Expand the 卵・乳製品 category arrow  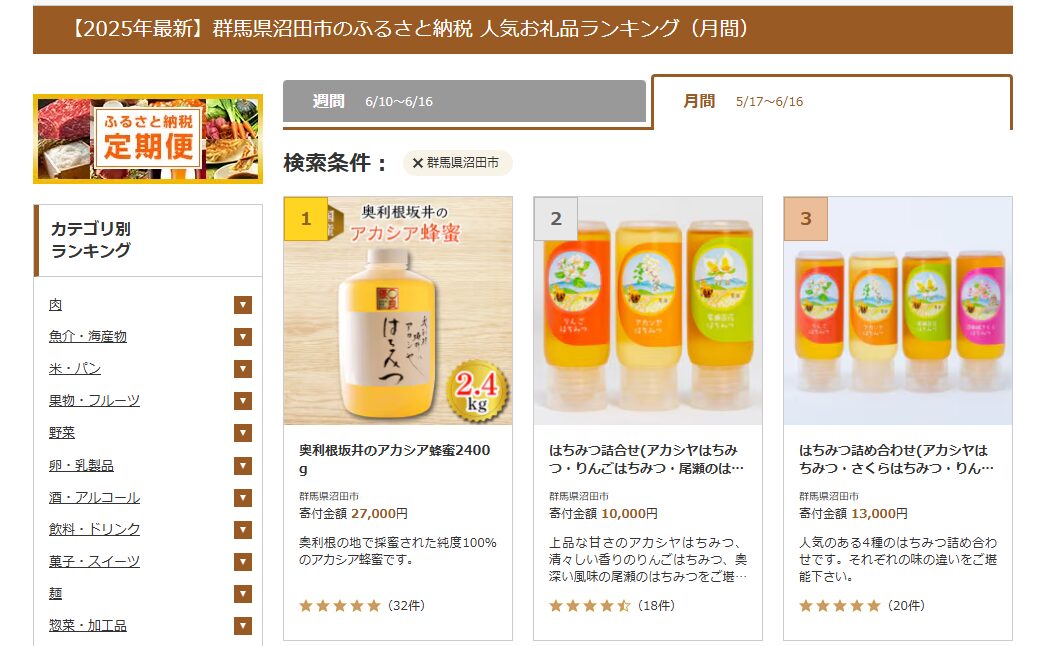click(243, 465)
